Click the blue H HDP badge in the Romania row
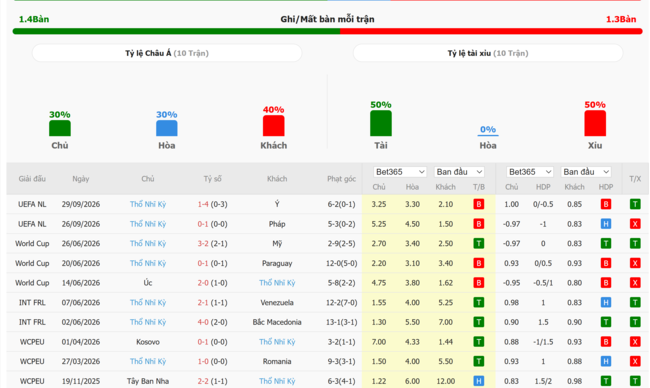Viewport: 650px width, 388px height. tap(606, 361)
